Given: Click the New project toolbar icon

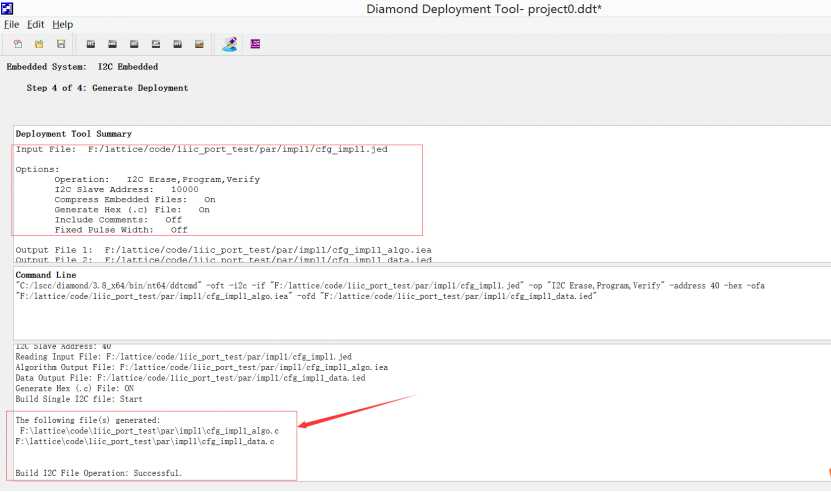Looking at the screenshot, I should click(17, 44).
